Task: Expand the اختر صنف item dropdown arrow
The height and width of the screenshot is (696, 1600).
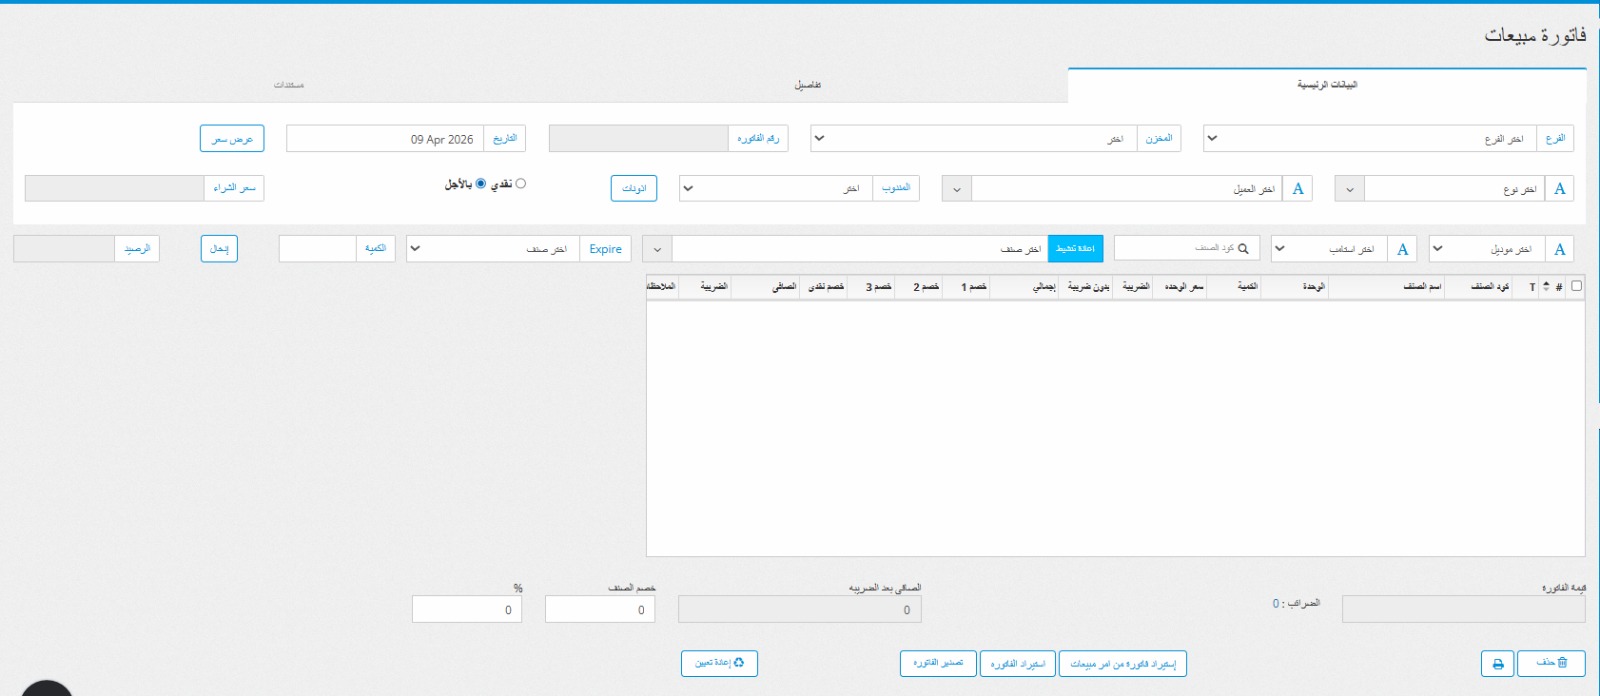Action: pos(657,249)
